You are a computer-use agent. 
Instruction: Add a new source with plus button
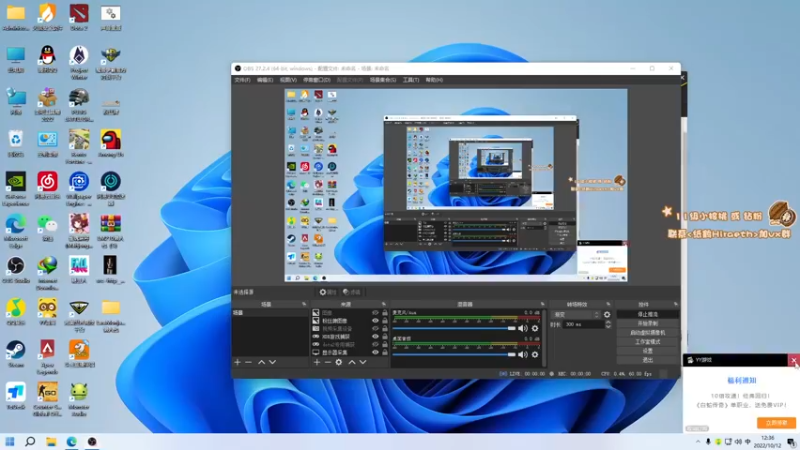pos(317,362)
